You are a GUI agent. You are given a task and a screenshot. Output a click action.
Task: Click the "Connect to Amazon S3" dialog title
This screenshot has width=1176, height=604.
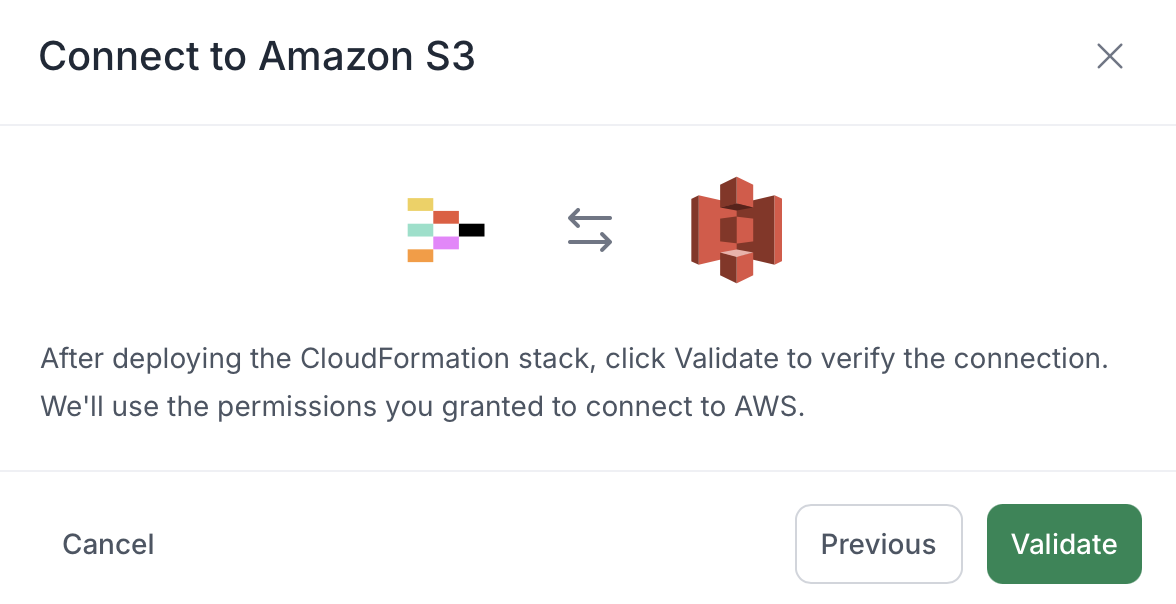[256, 56]
